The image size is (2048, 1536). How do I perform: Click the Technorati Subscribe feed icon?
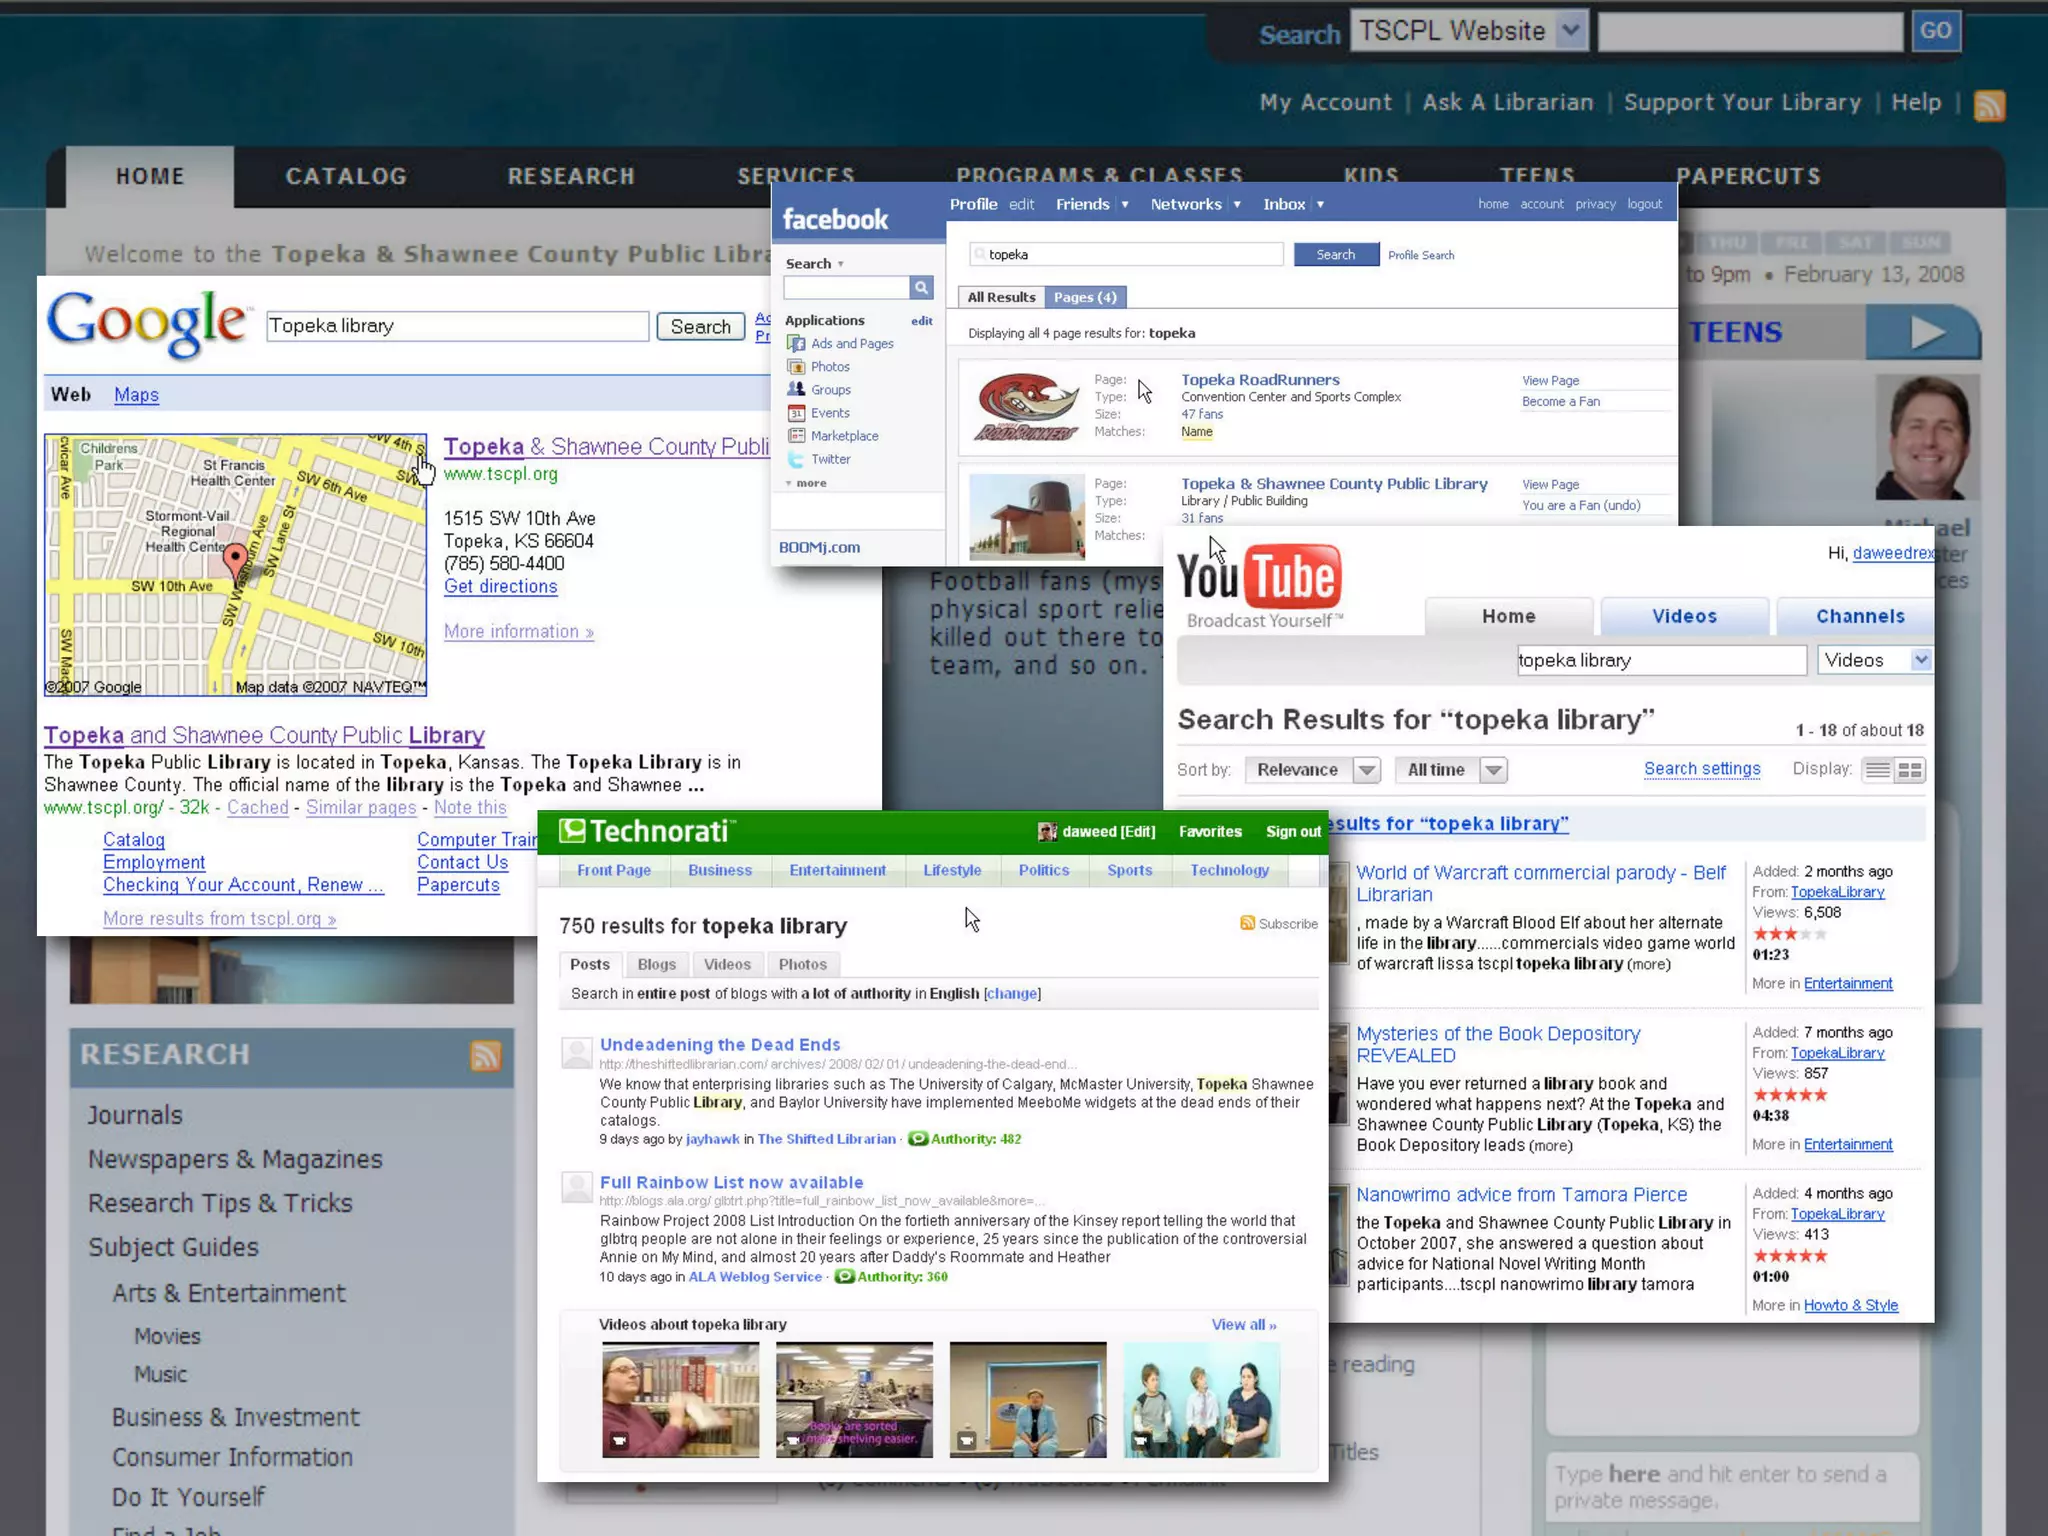tap(1247, 923)
